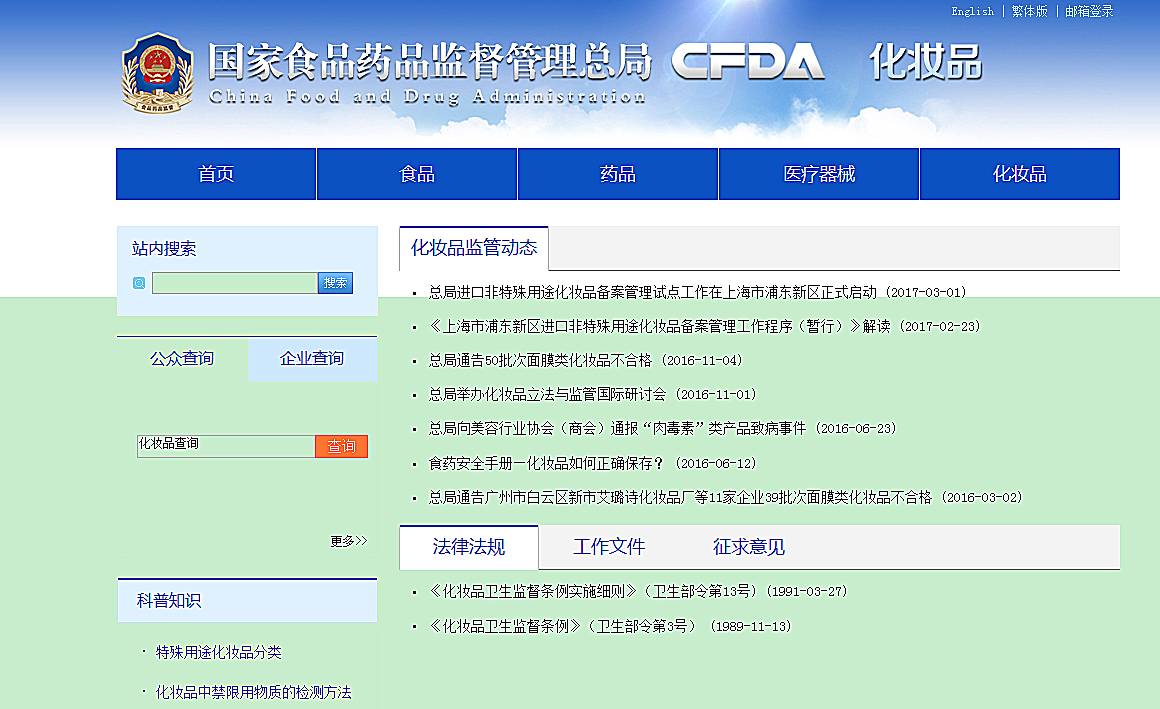Viewport: 1160px width, 709px height.
Task: Click the magnifier icon beside site search field
Action: [x=138, y=283]
